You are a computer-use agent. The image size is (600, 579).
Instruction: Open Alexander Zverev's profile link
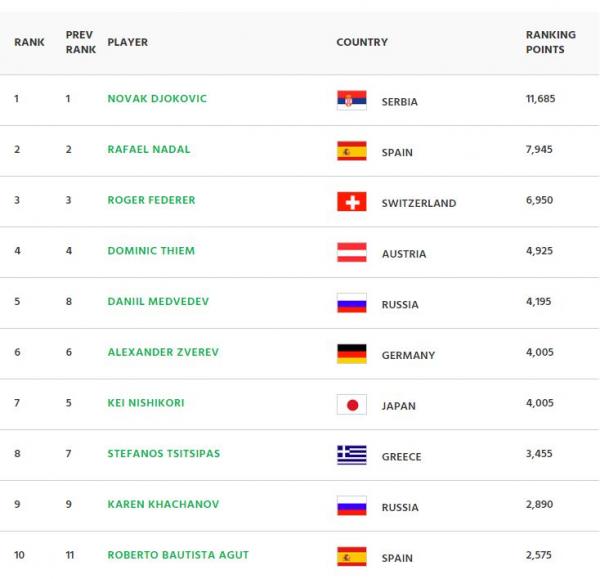coord(163,352)
